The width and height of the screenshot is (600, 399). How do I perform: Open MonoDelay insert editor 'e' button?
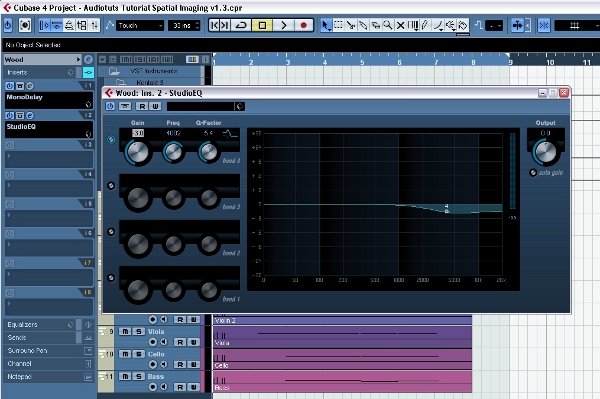click(30, 86)
